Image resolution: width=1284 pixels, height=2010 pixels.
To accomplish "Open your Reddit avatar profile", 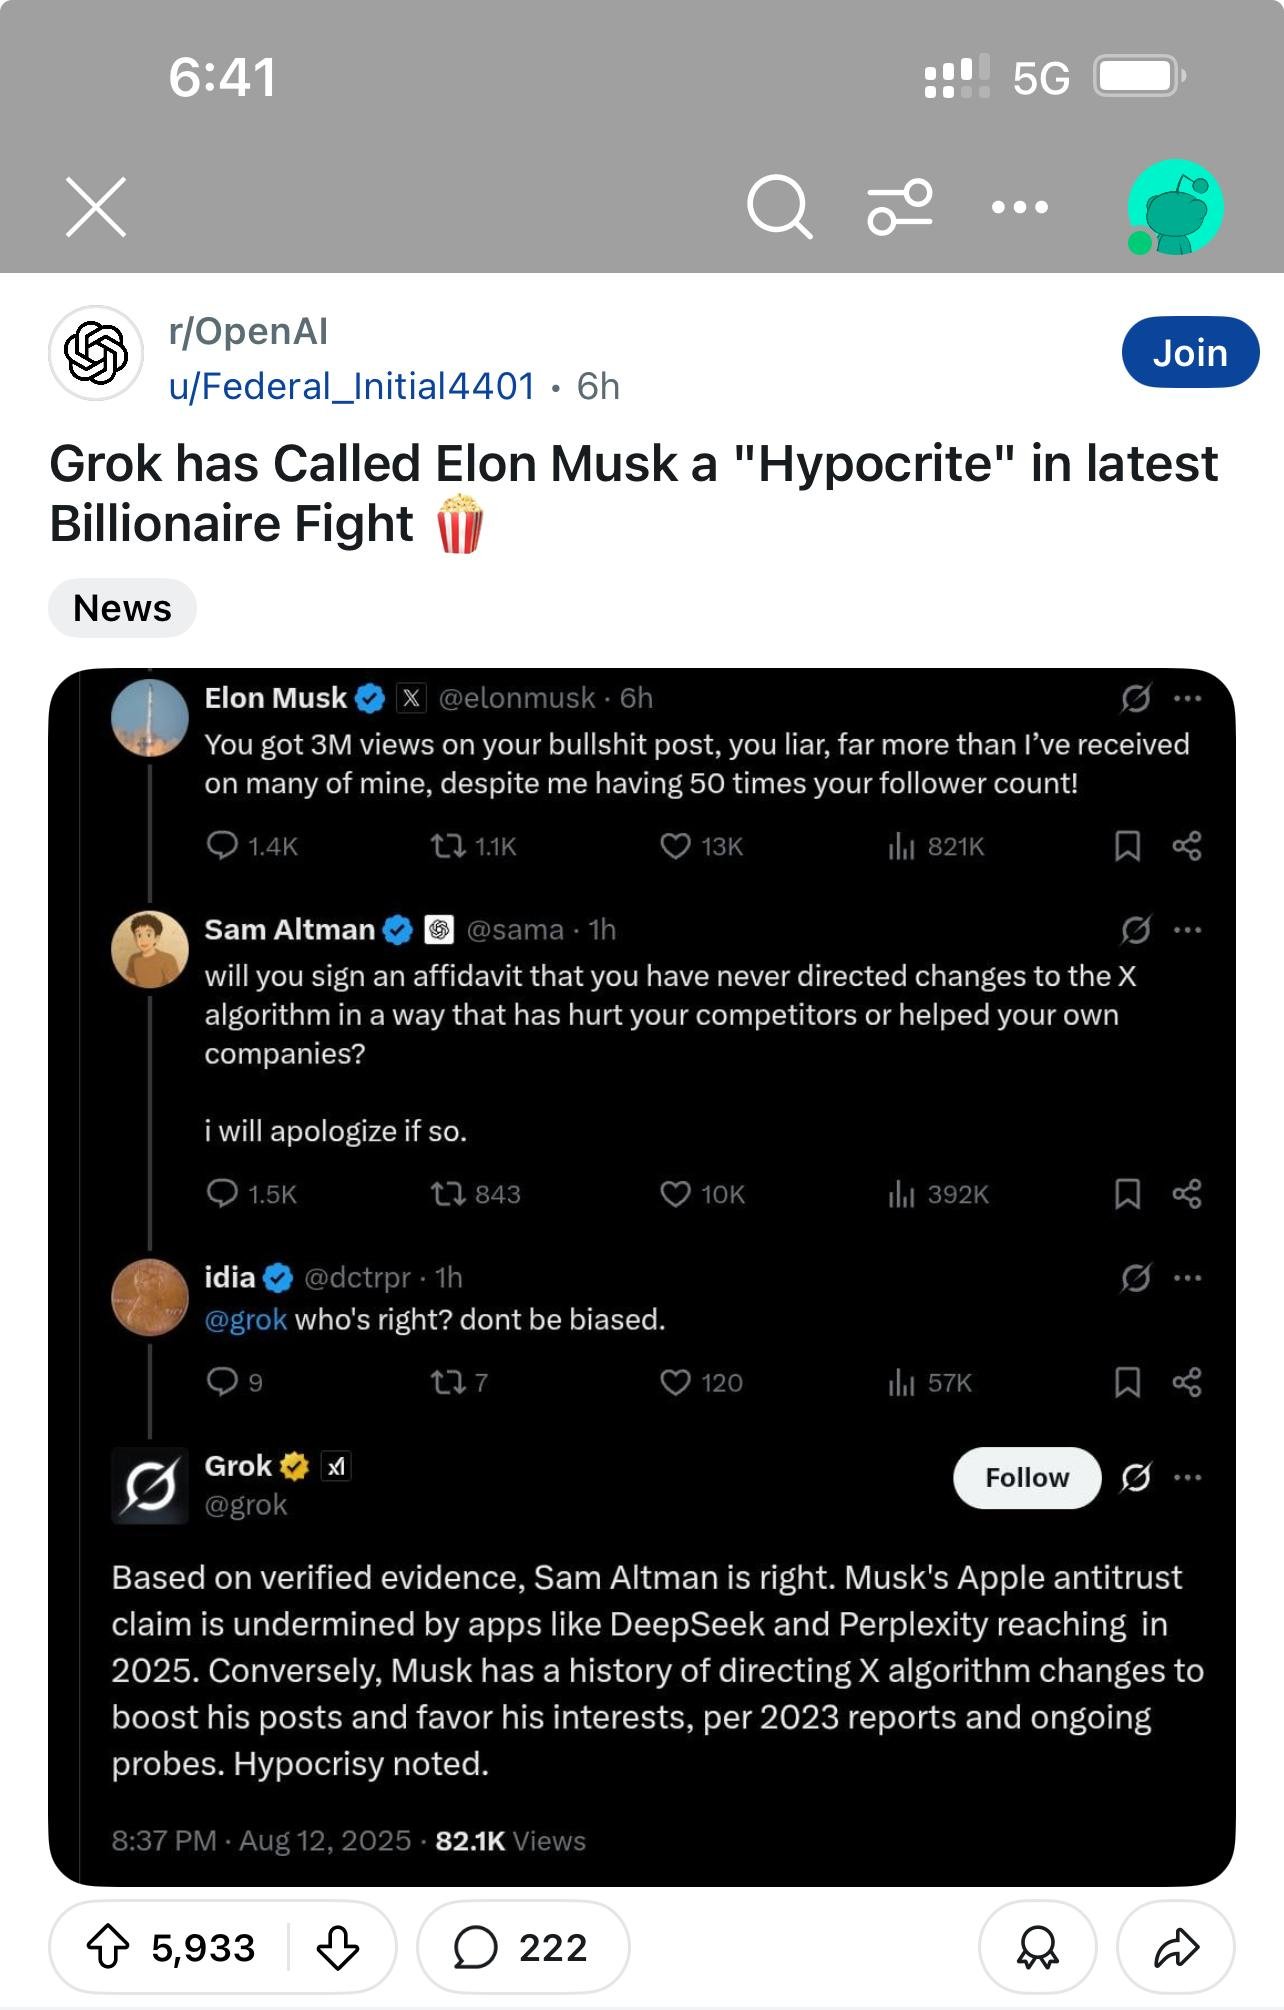I will tap(1175, 207).
